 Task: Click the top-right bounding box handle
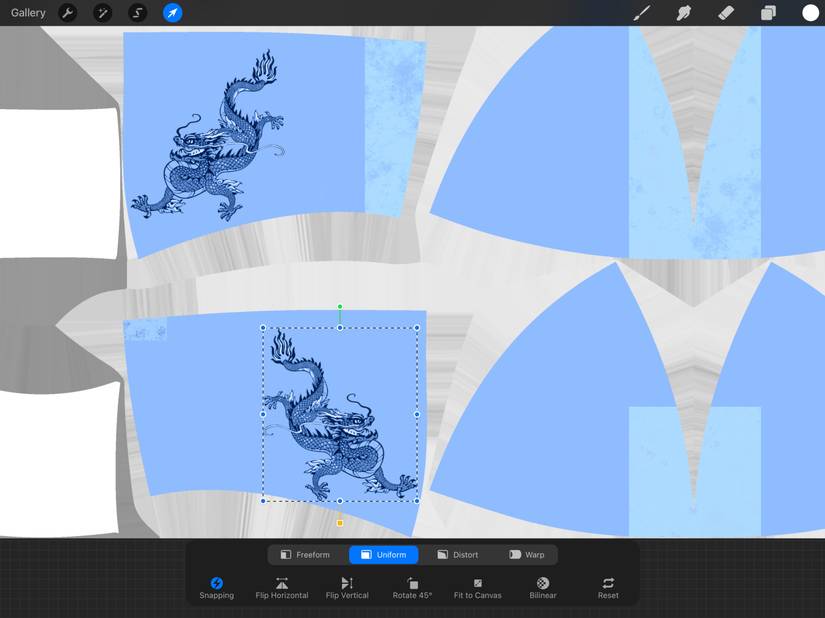pos(417,328)
